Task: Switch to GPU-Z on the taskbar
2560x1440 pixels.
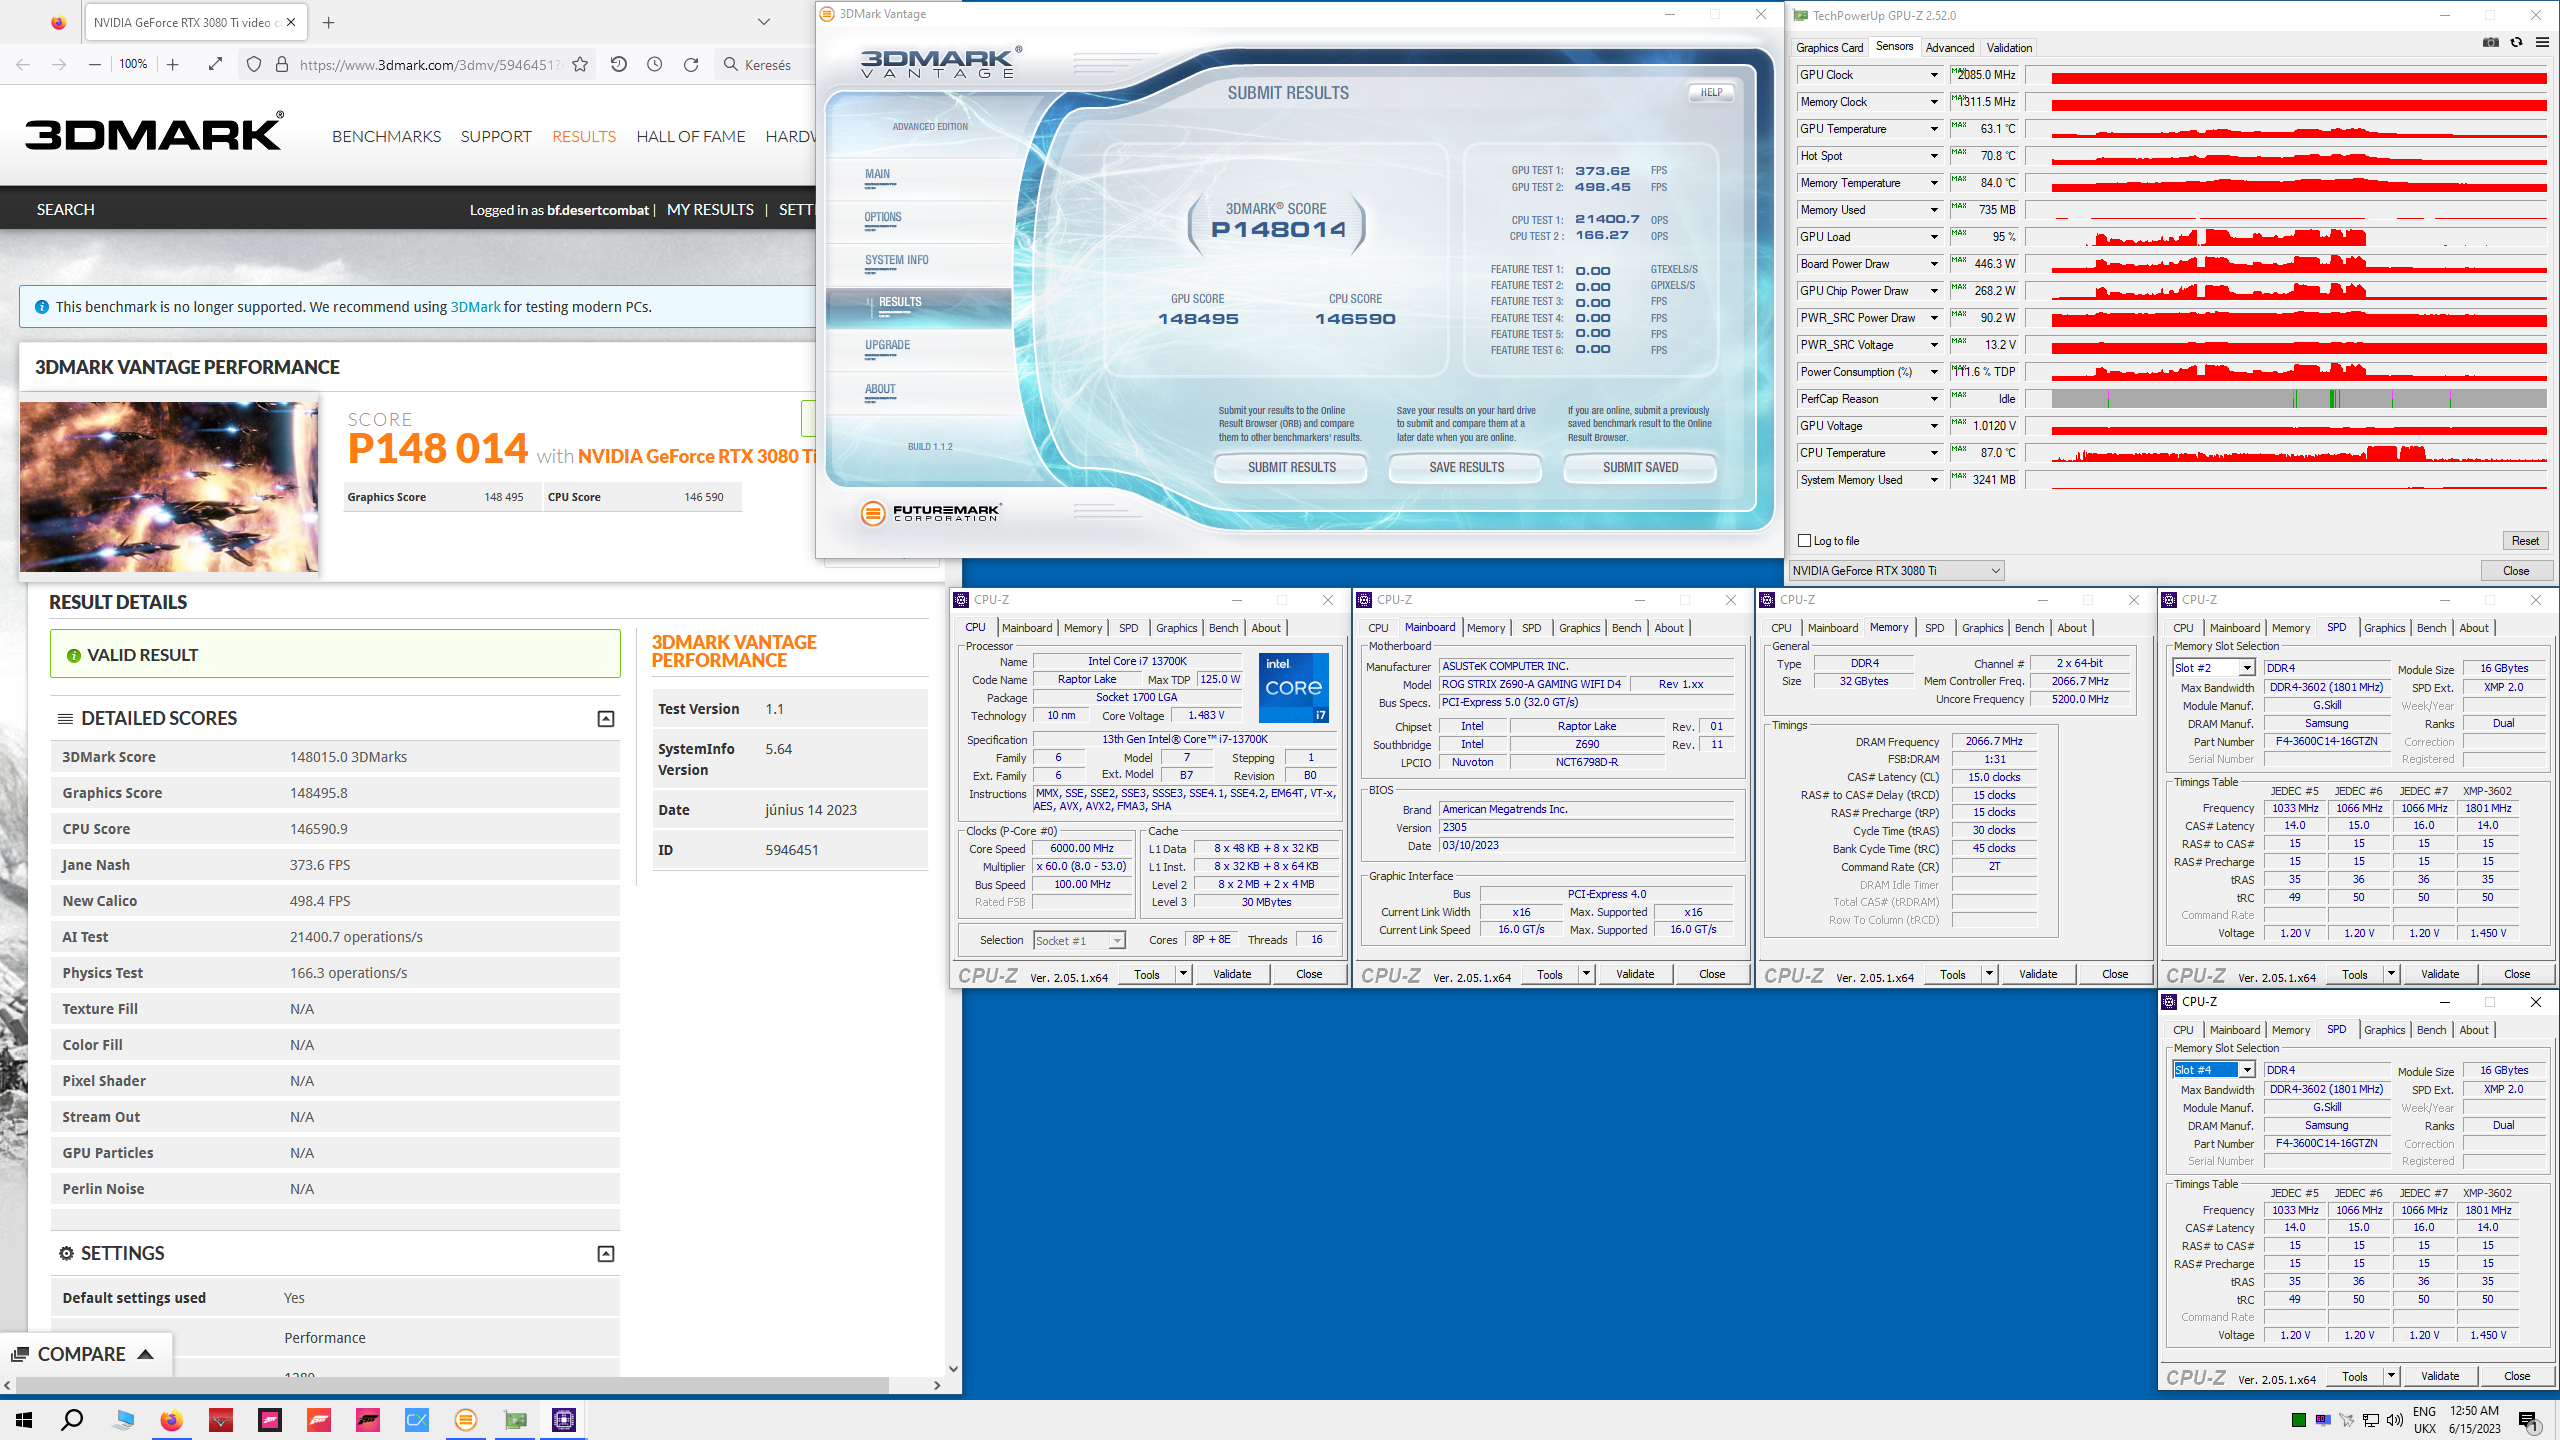Action: pyautogui.click(x=515, y=1420)
